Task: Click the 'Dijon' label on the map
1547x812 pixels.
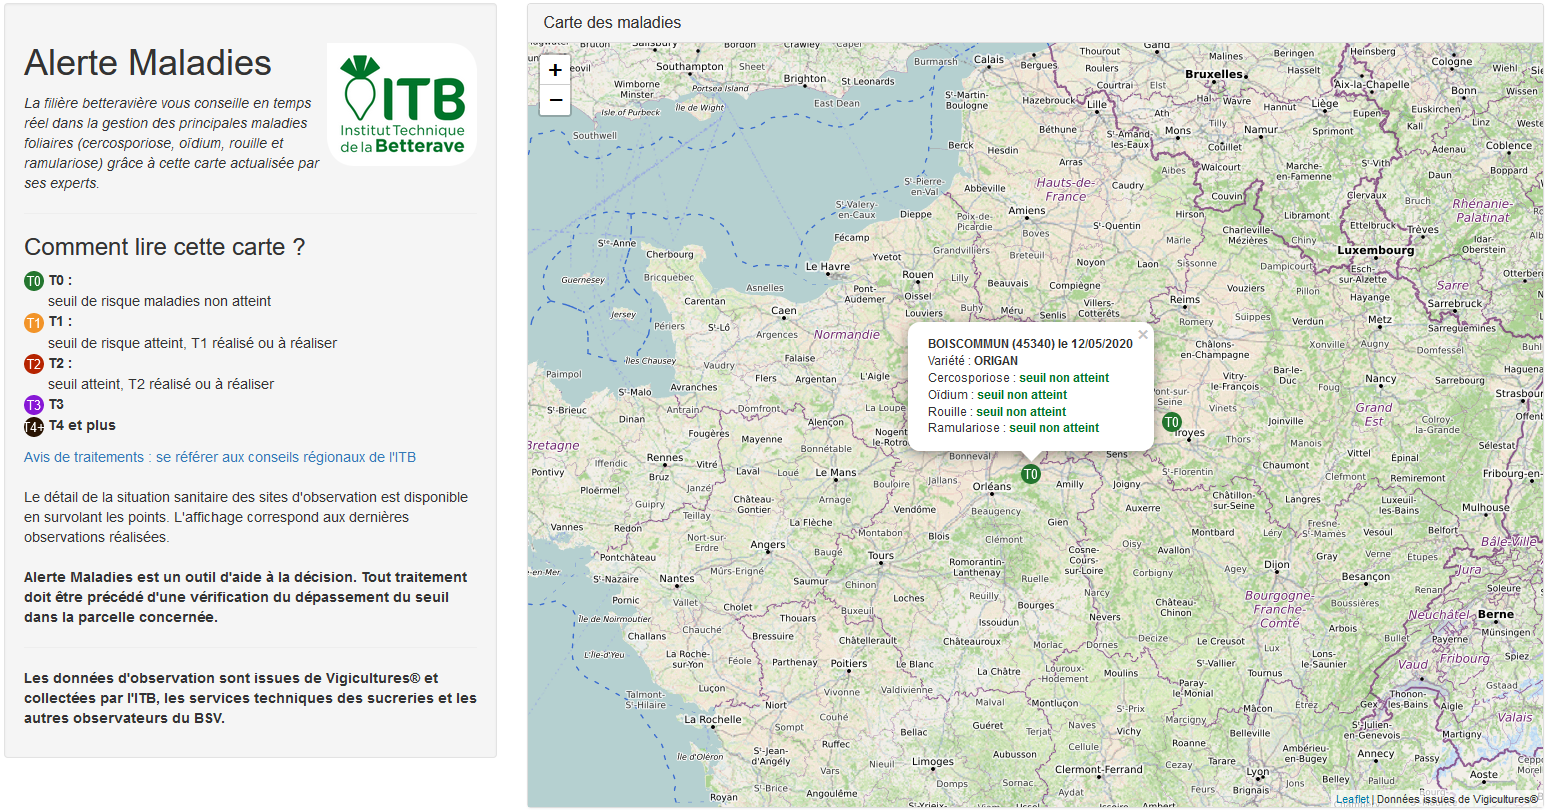Action: point(1277,565)
